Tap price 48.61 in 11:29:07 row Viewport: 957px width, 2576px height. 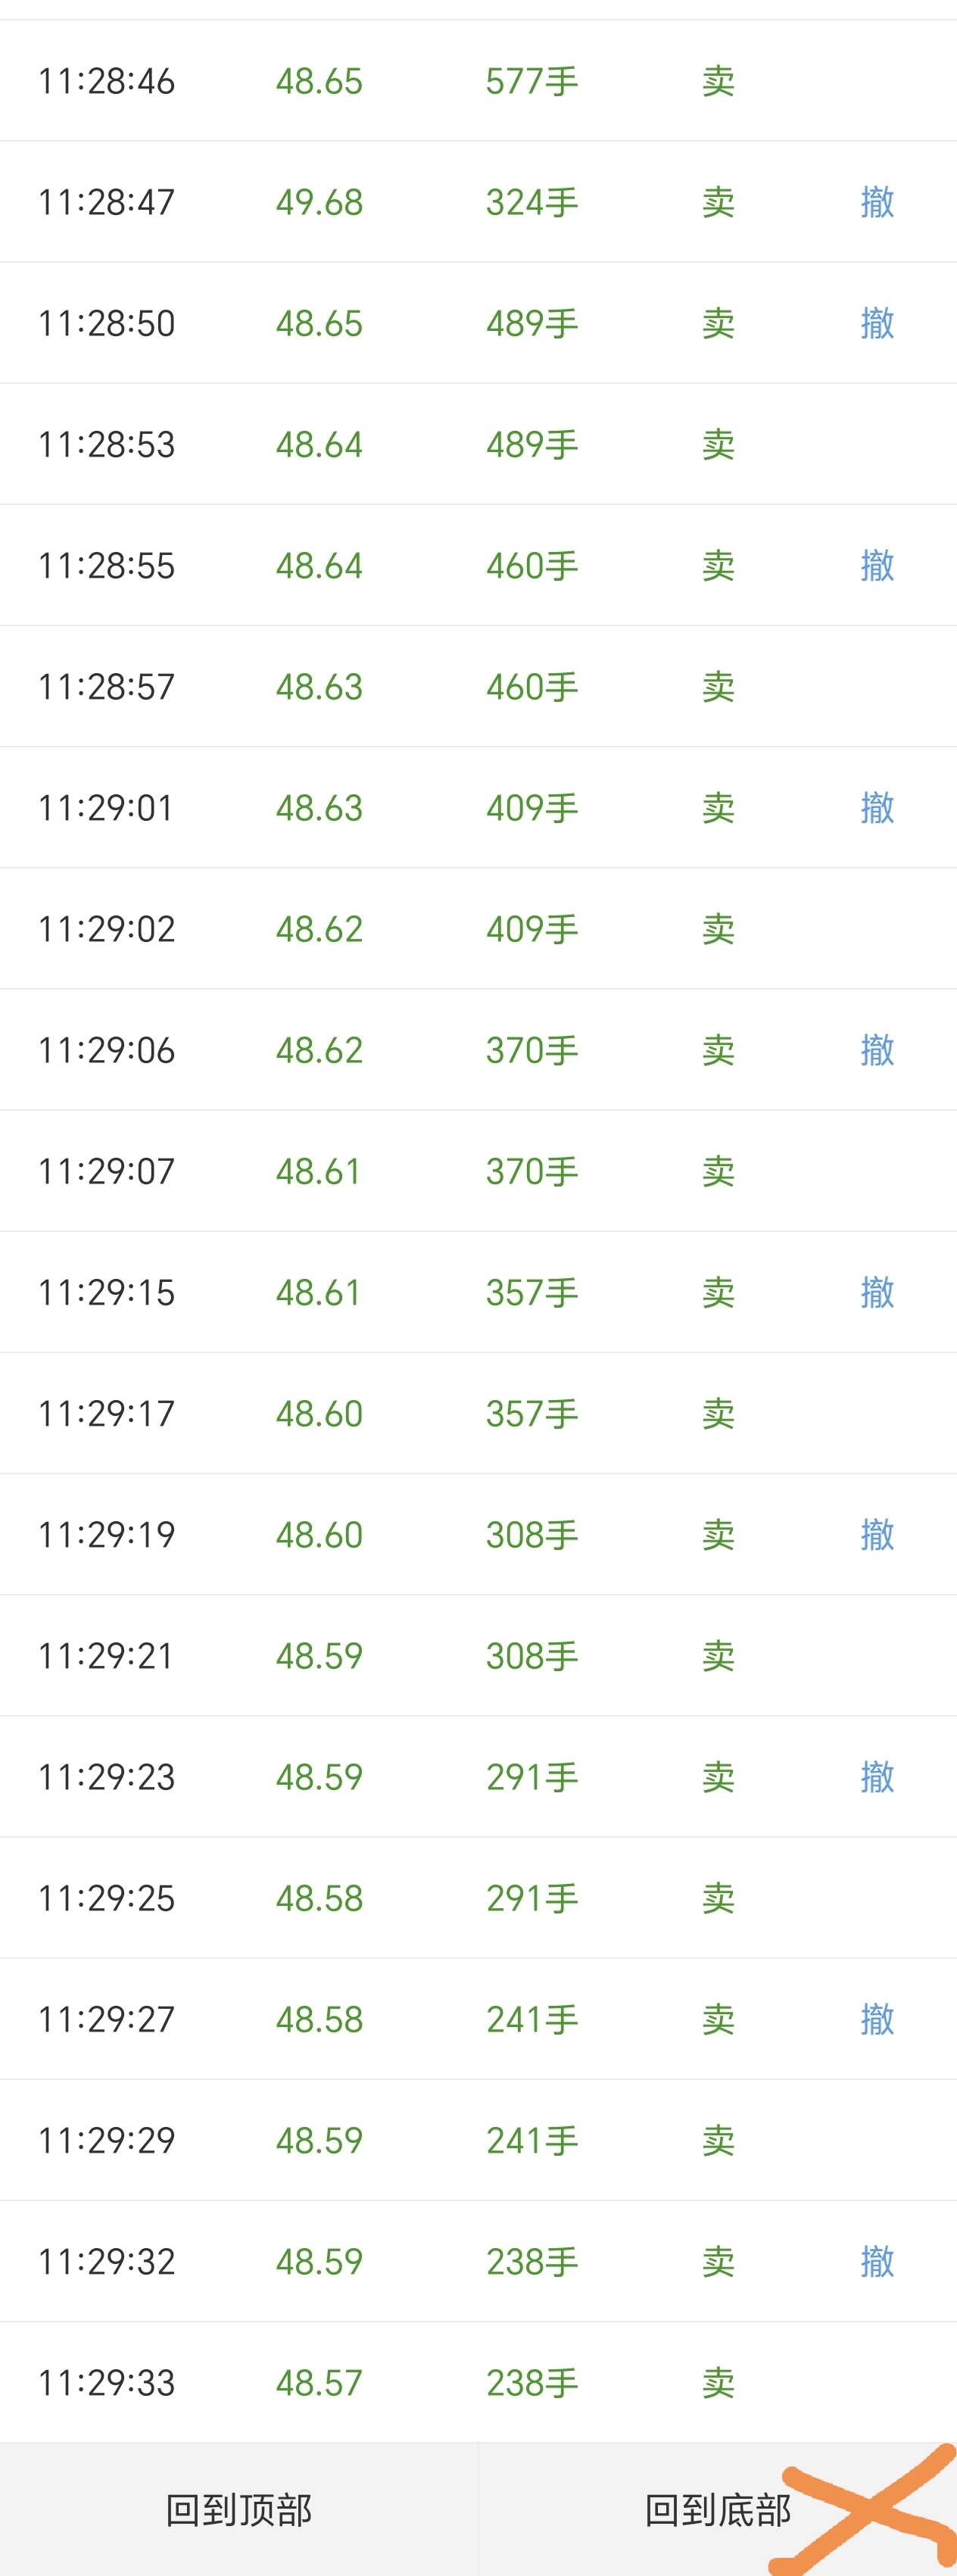(x=319, y=1171)
